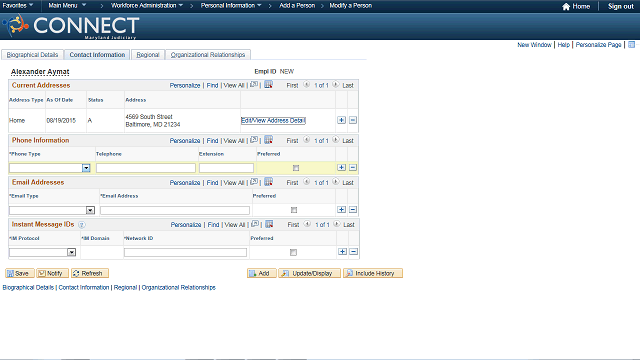Download Email Addresses grid icon
640x360 pixels.
268,182
